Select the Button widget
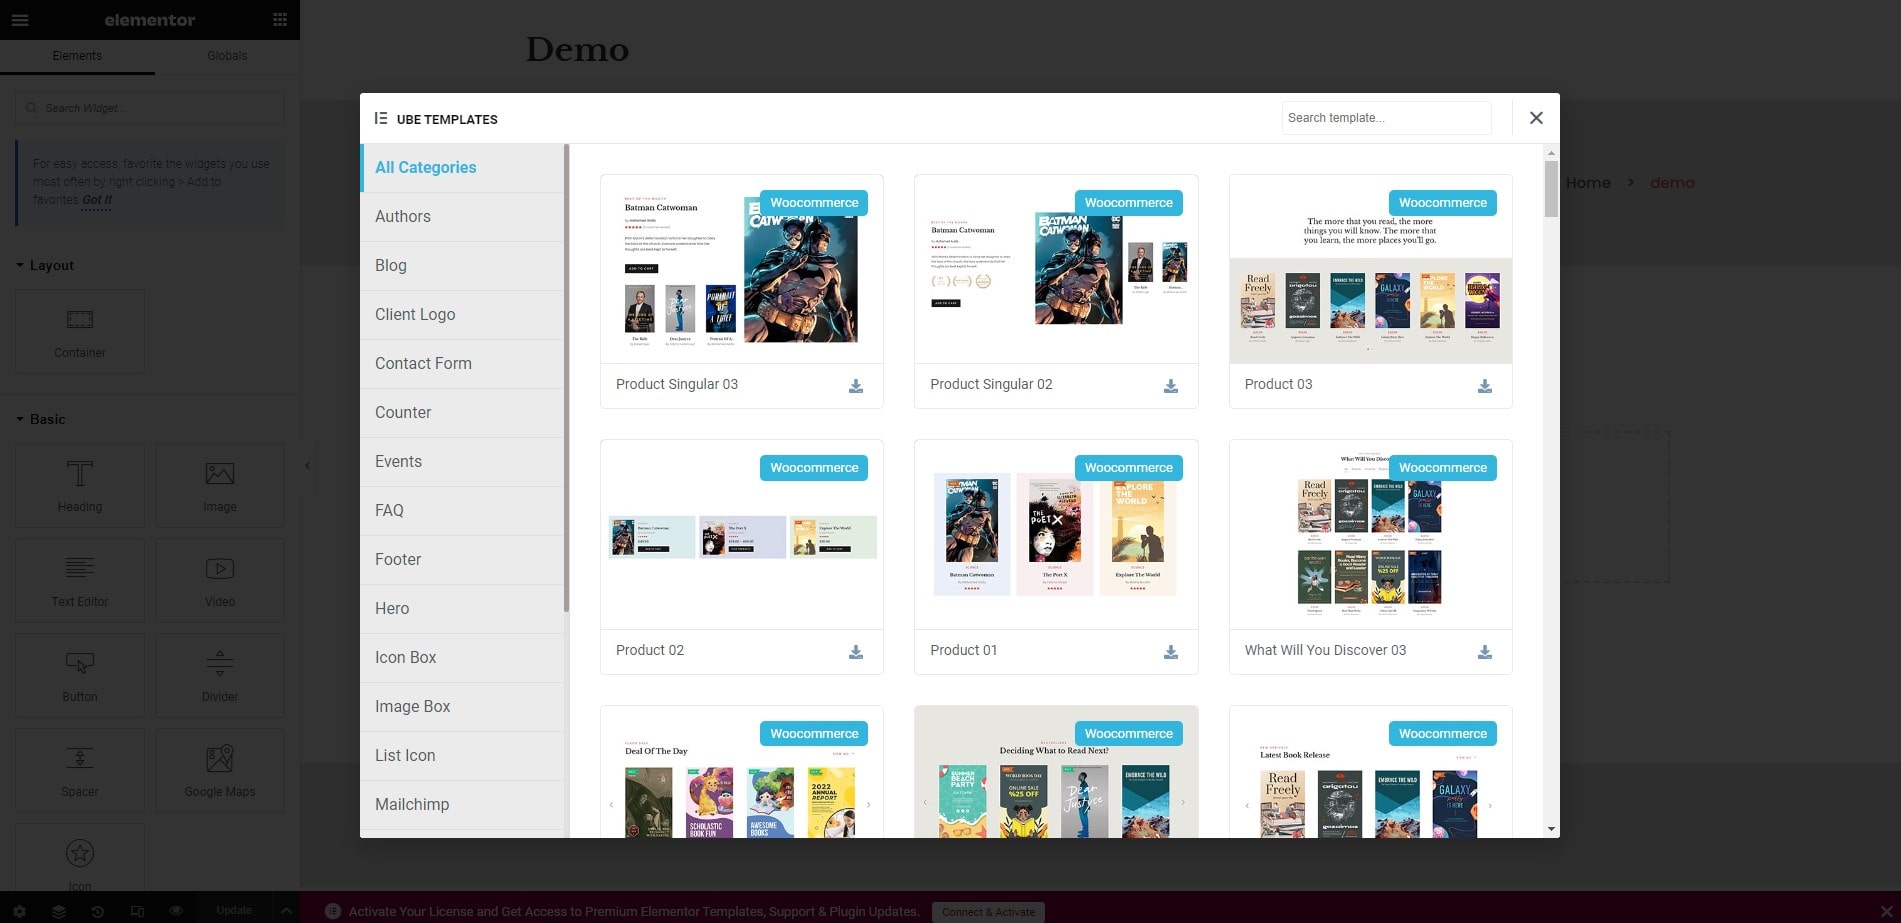 pyautogui.click(x=80, y=676)
